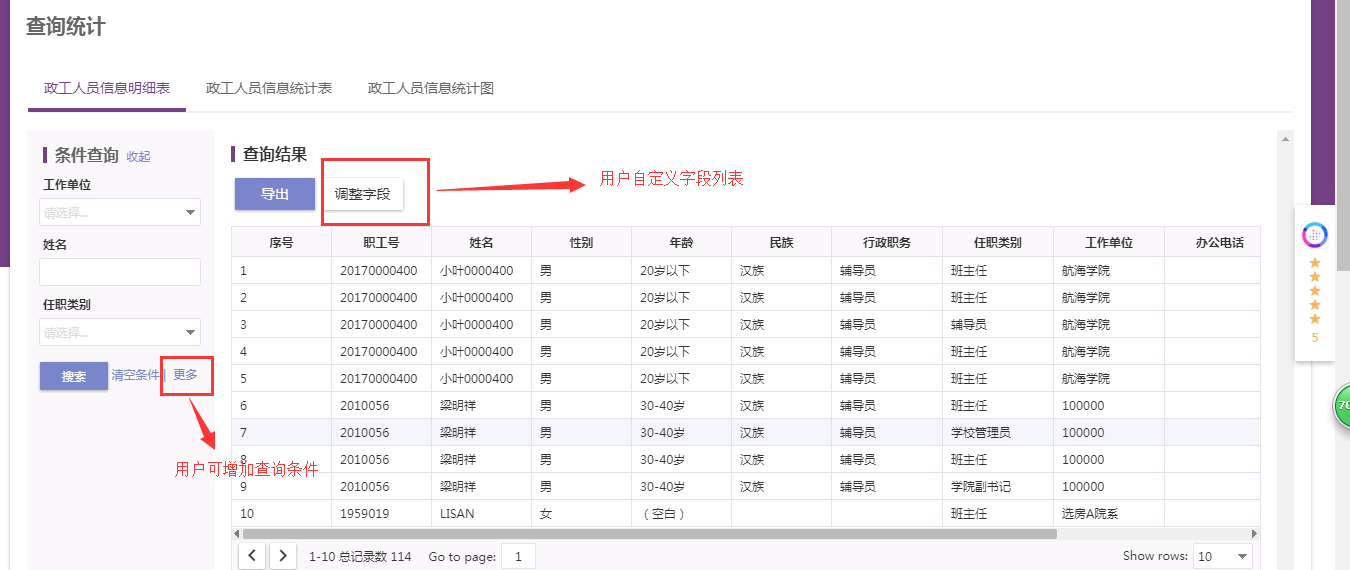
Task: Click 清空条件 link
Action: (135, 375)
